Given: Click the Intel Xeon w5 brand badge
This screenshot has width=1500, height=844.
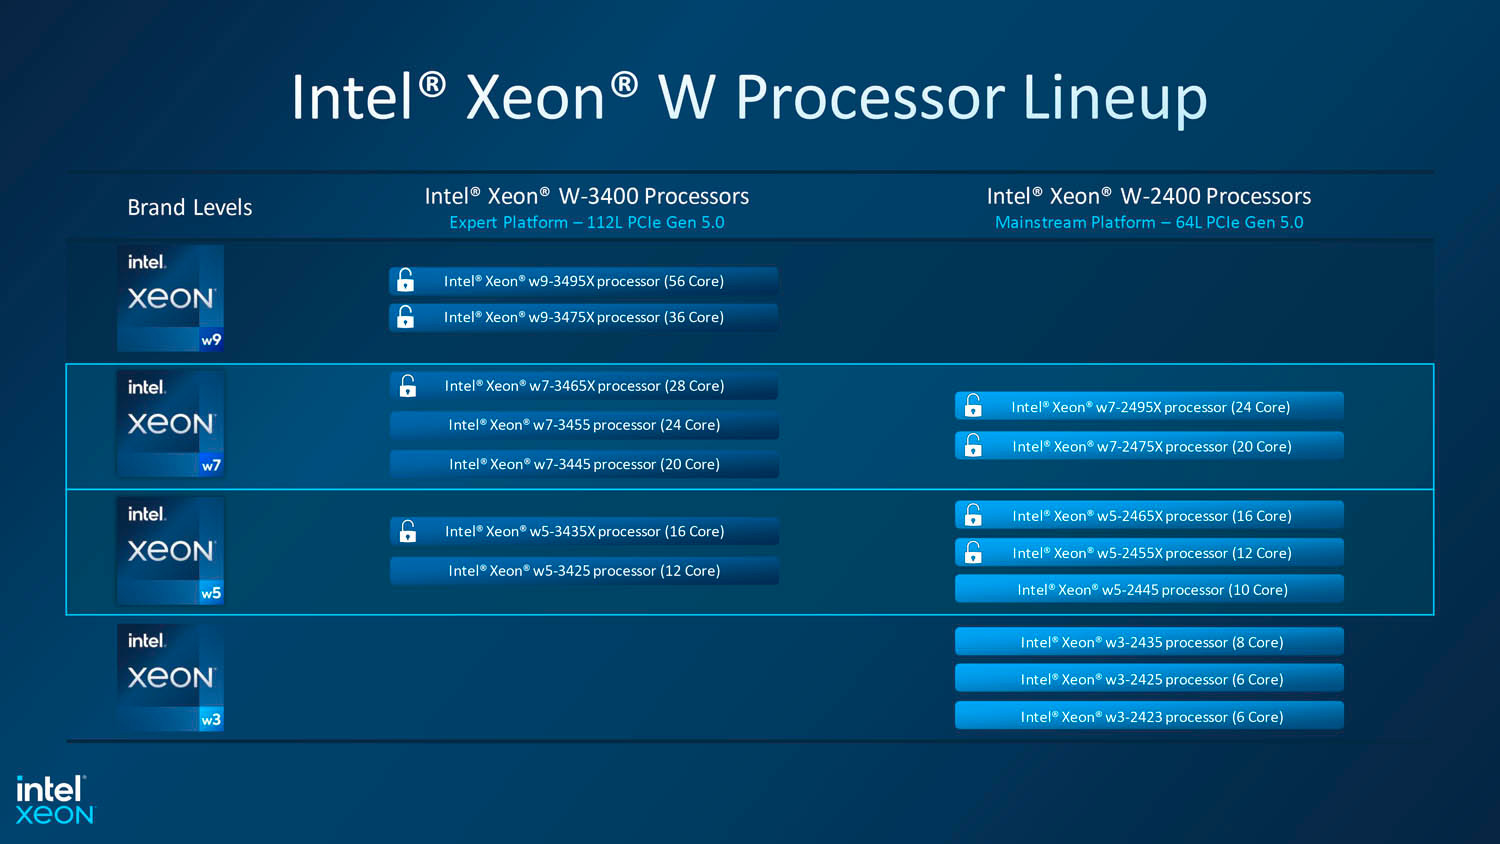Looking at the screenshot, I should tap(170, 550).
